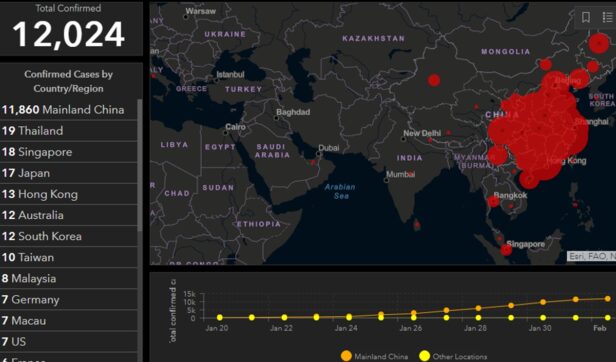This screenshot has width=616, height=362.
Task: Click the Germany entry with 7 cases
Action: (x=68, y=300)
